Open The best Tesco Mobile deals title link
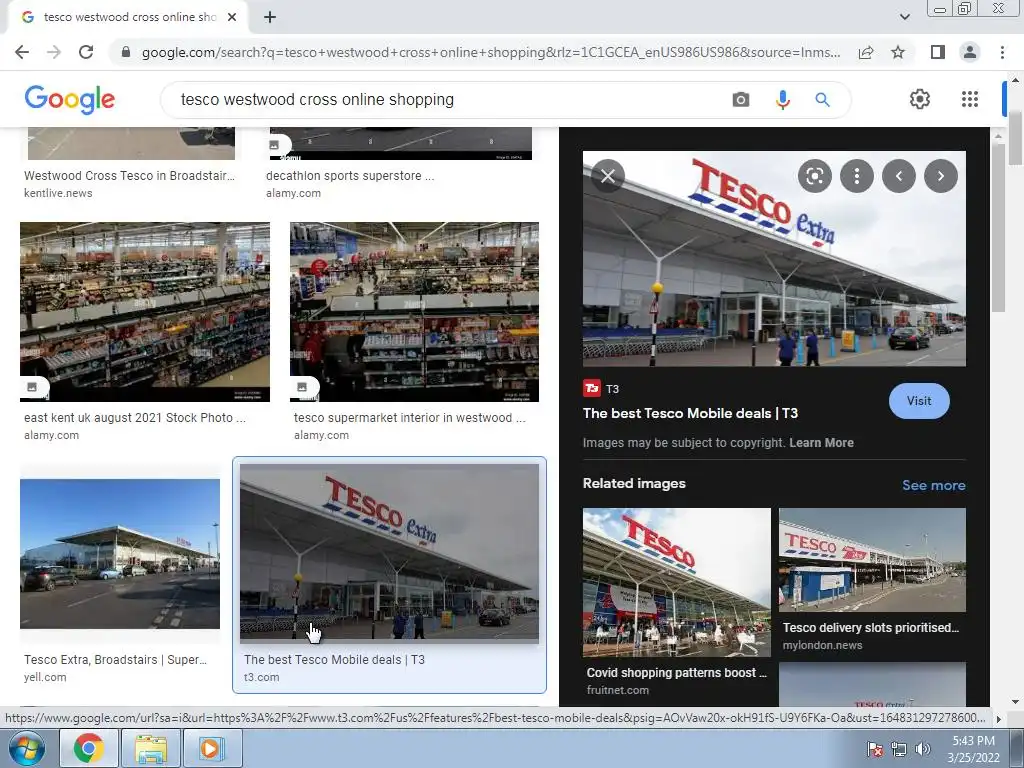This screenshot has height=768, width=1024. (x=690, y=413)
